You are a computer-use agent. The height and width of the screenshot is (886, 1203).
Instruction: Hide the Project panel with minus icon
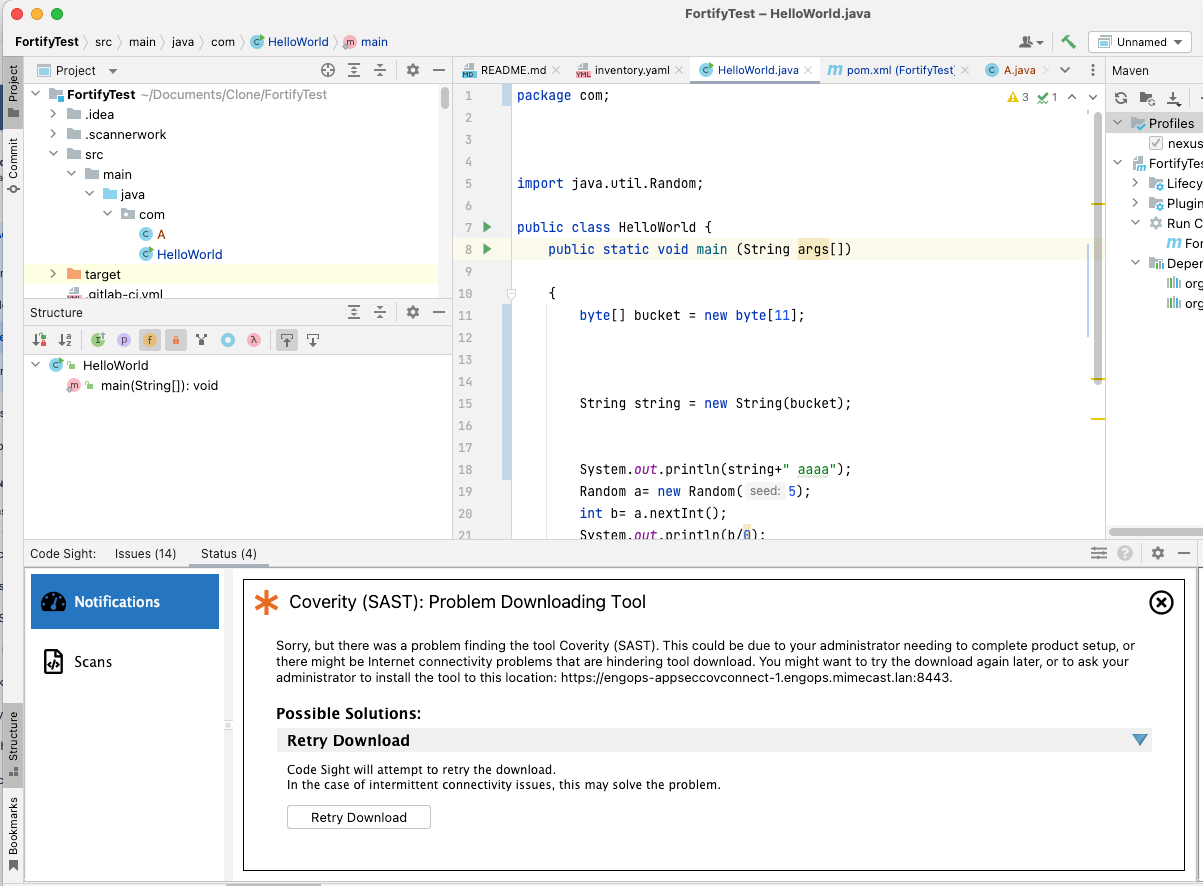tap(438, 70)
